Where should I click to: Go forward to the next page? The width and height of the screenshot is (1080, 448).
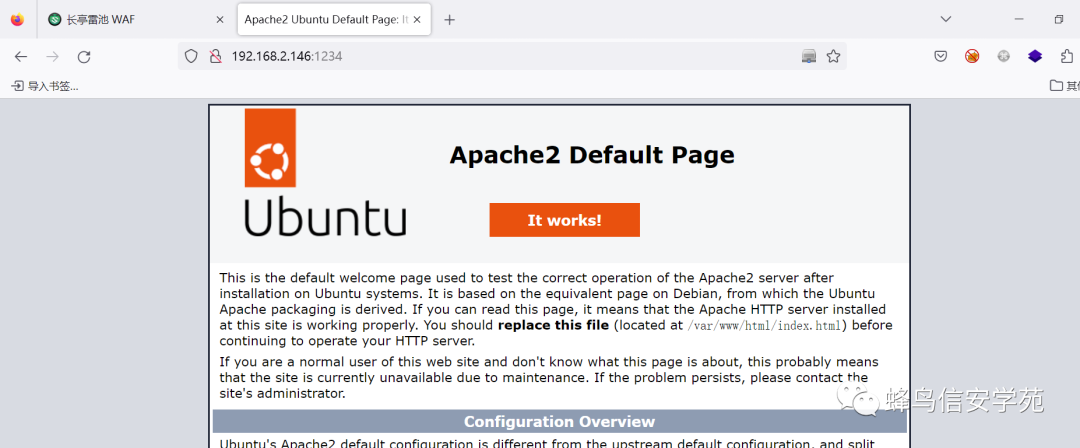coord(52,57)
